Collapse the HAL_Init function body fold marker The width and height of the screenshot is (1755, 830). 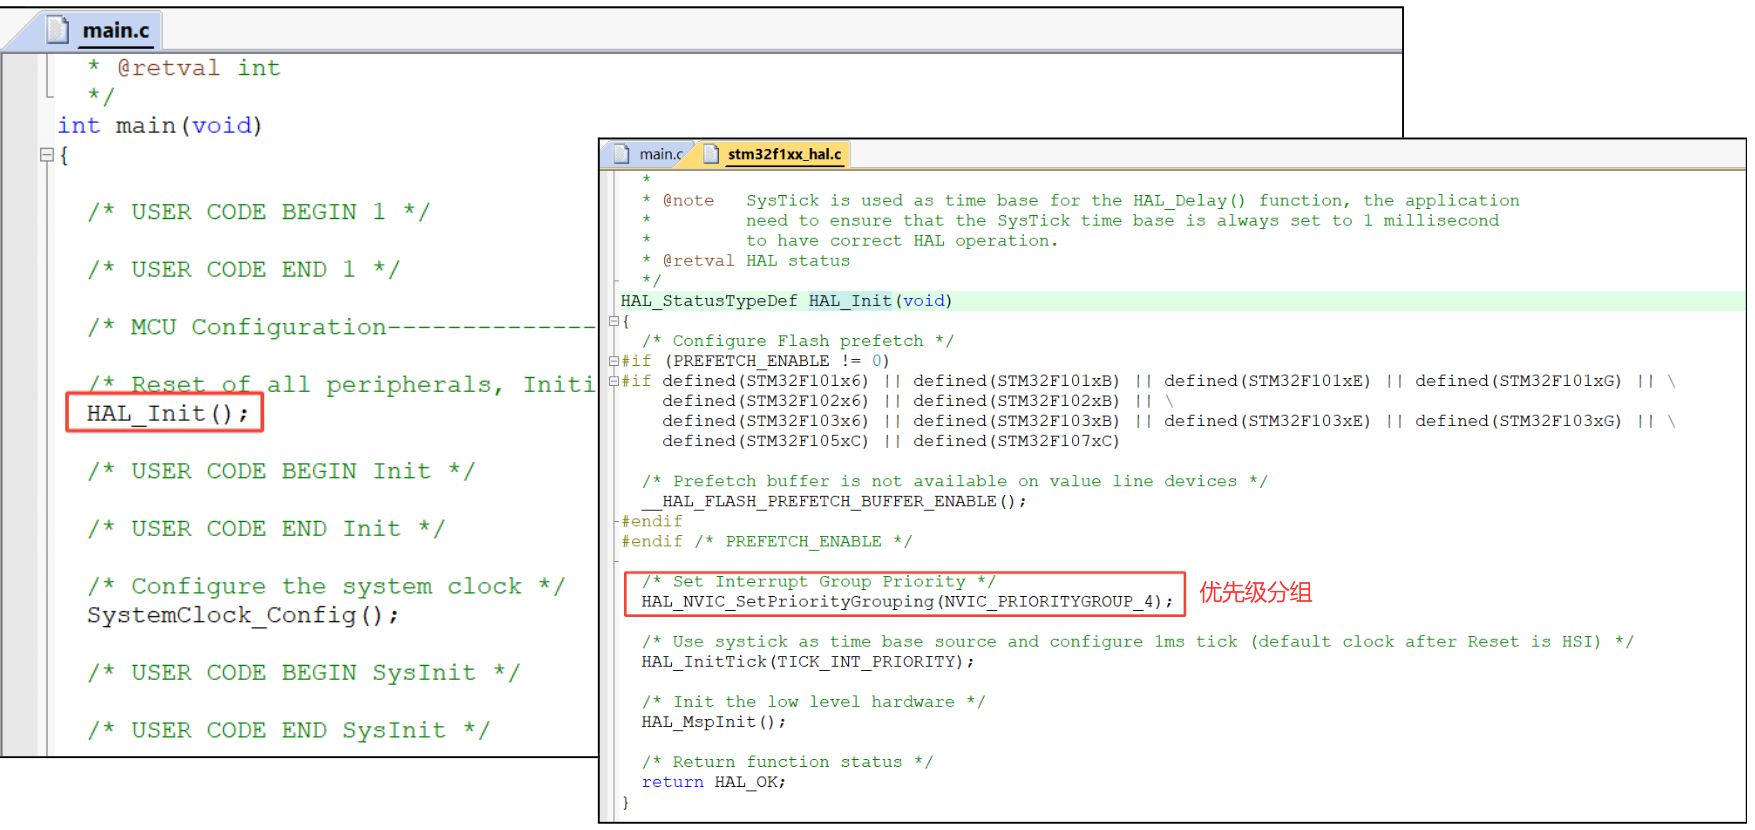pyautogui.click(x=614, y=321)
